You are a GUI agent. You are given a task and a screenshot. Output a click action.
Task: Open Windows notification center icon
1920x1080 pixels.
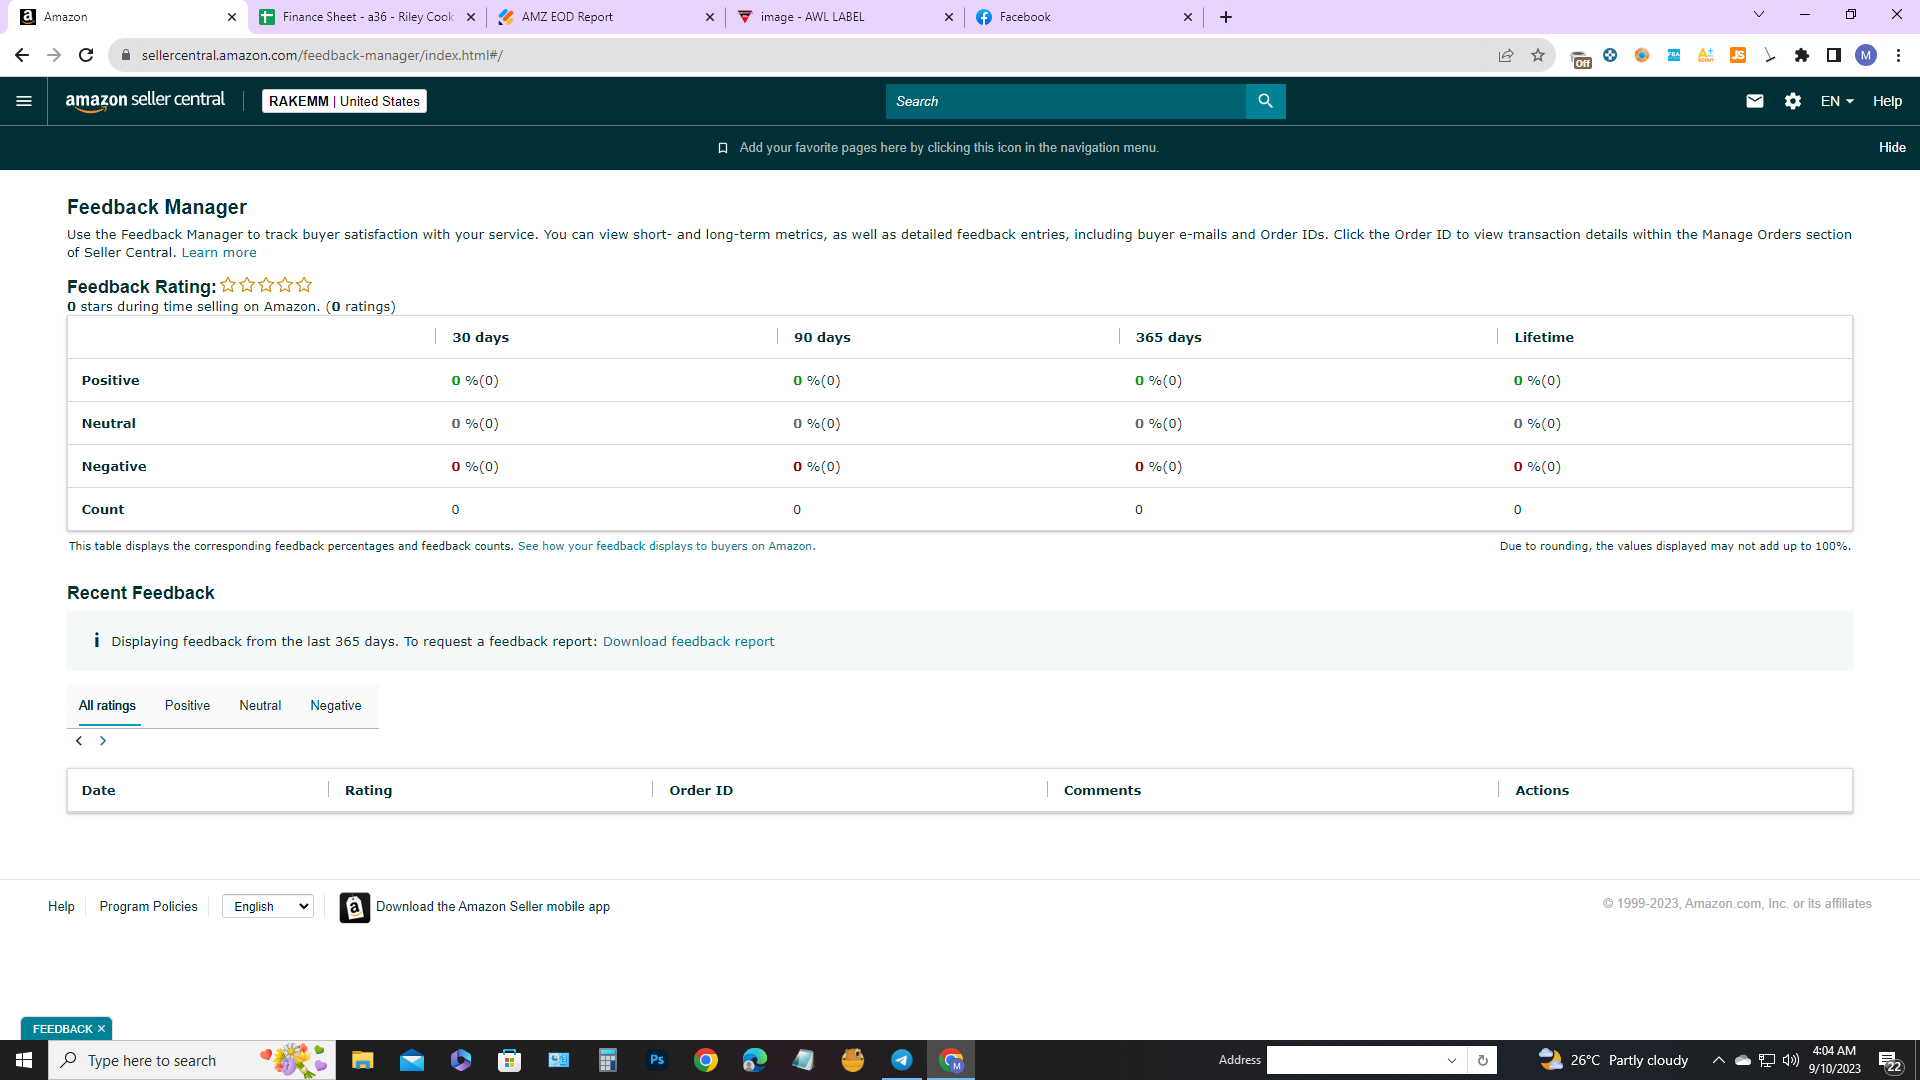1889,1060
